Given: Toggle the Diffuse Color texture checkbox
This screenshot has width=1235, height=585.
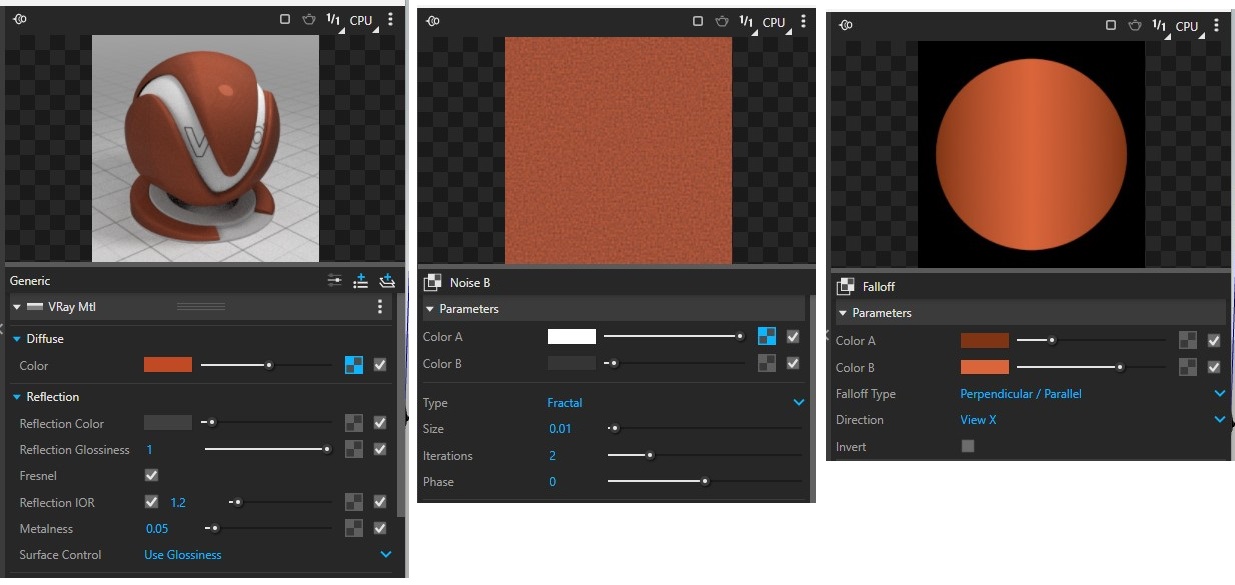Looking at the screenshot, I should click(x=380, y=365).
